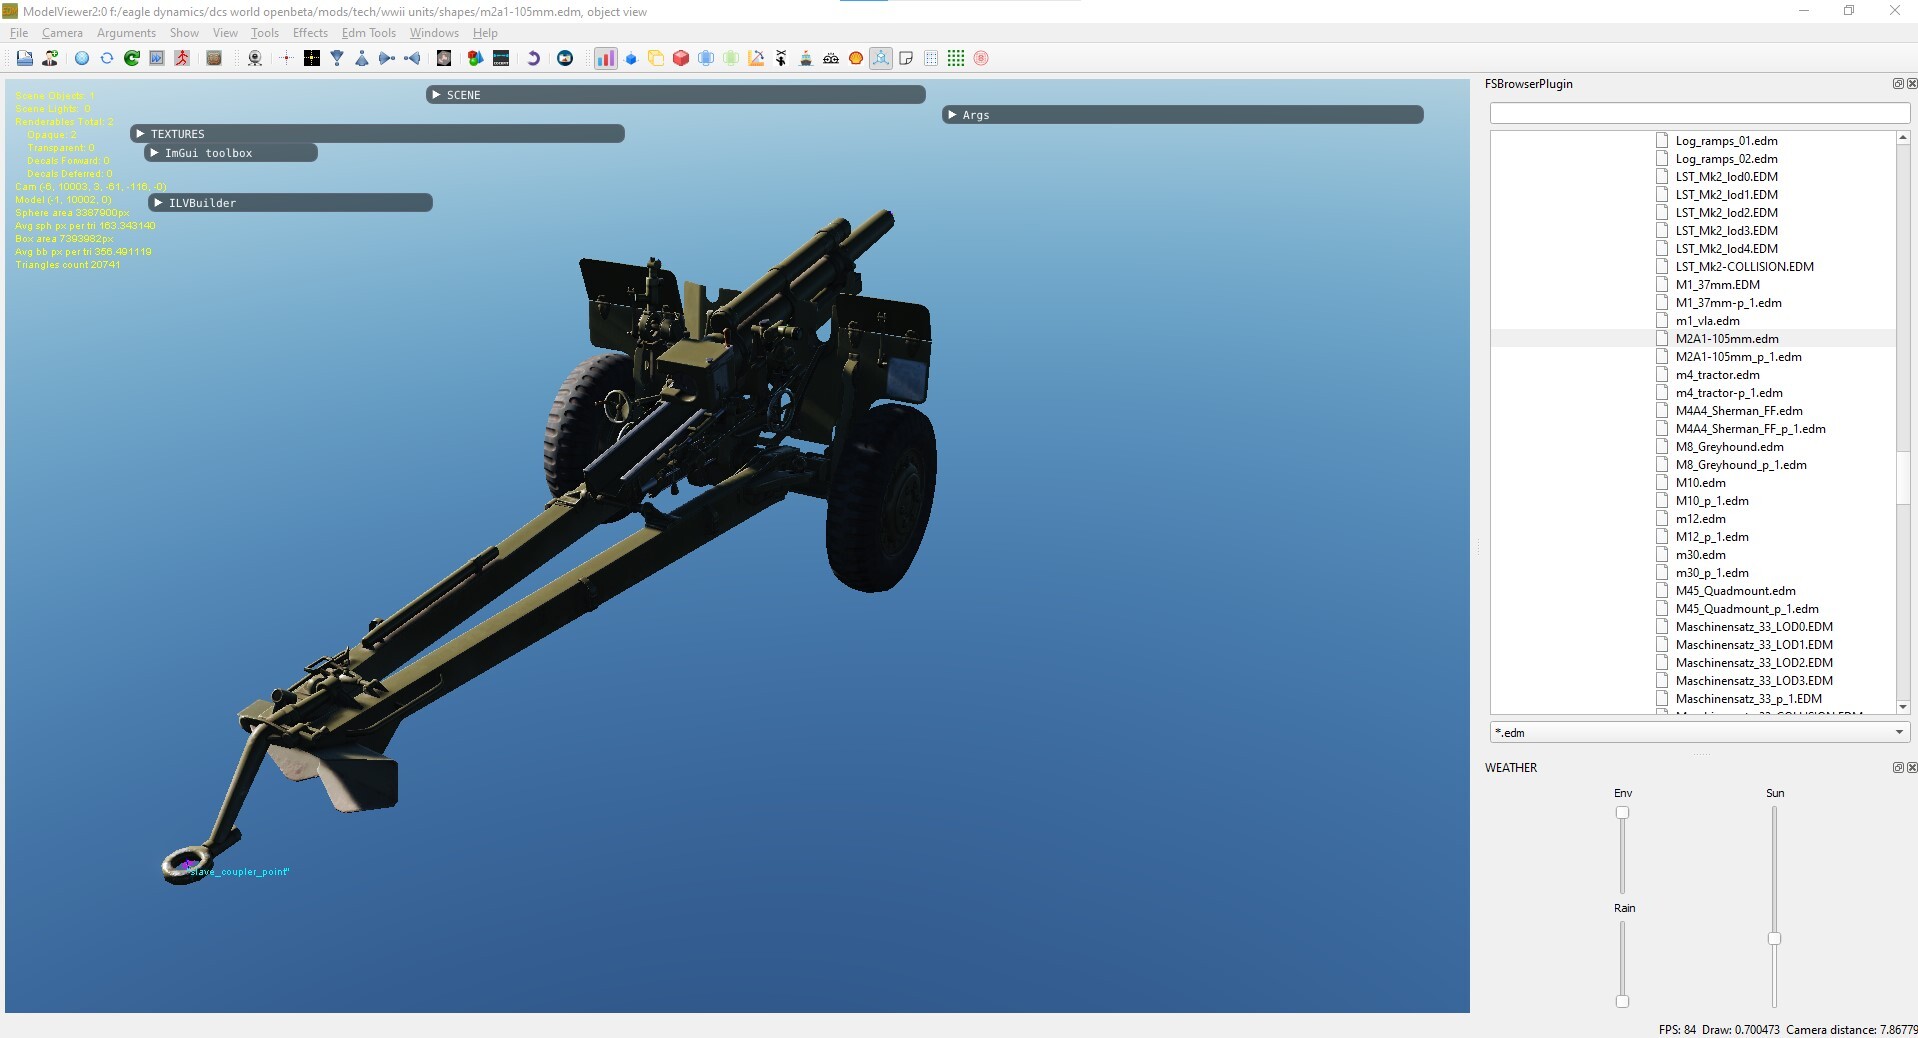Click the ship toolbar icon
The width and height of the screenshot is (1918, 1038).
[x=806, y=58]
